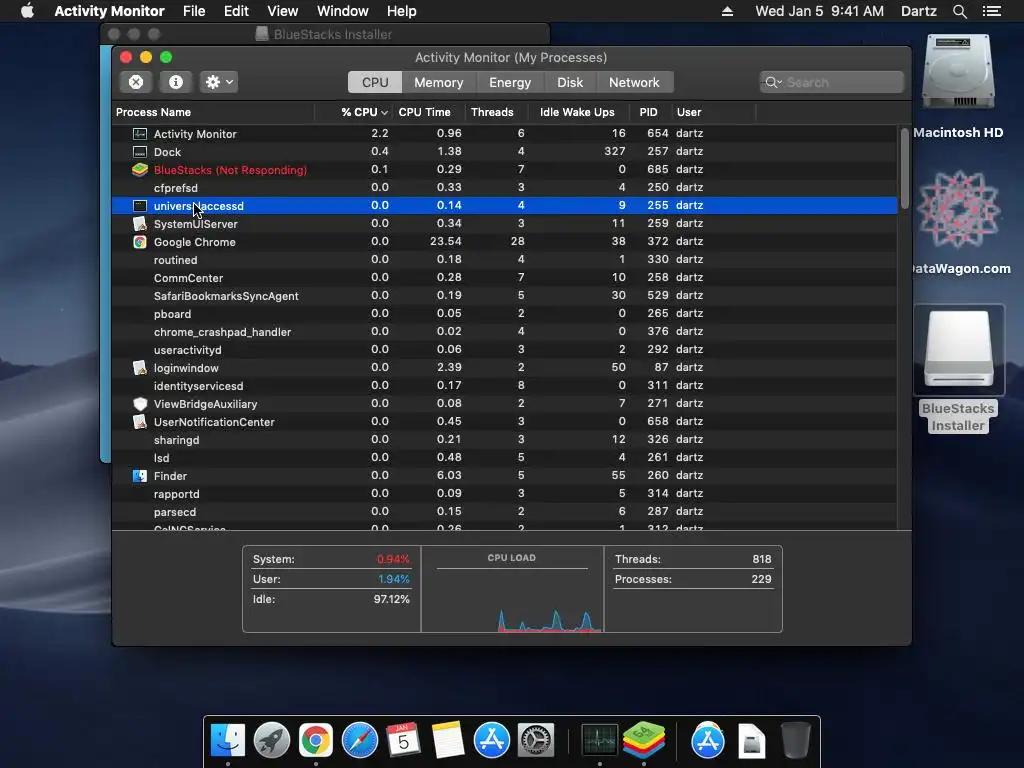The image size is (1024, 768).
Task: Select the loginwindow process icon
Action: pos(140,368)
